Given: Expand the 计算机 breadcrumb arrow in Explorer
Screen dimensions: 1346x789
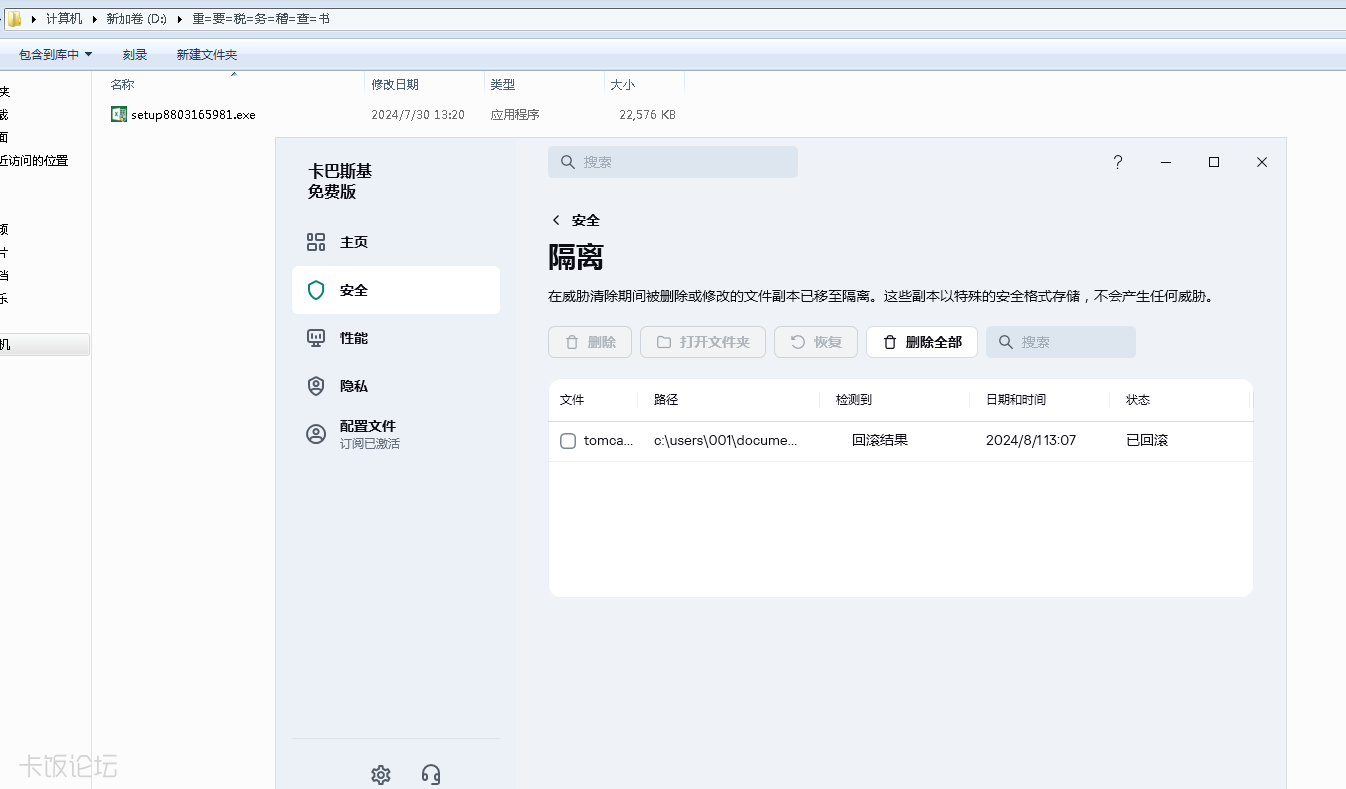Looking at the screenshot, I should [x=95, y=19].
